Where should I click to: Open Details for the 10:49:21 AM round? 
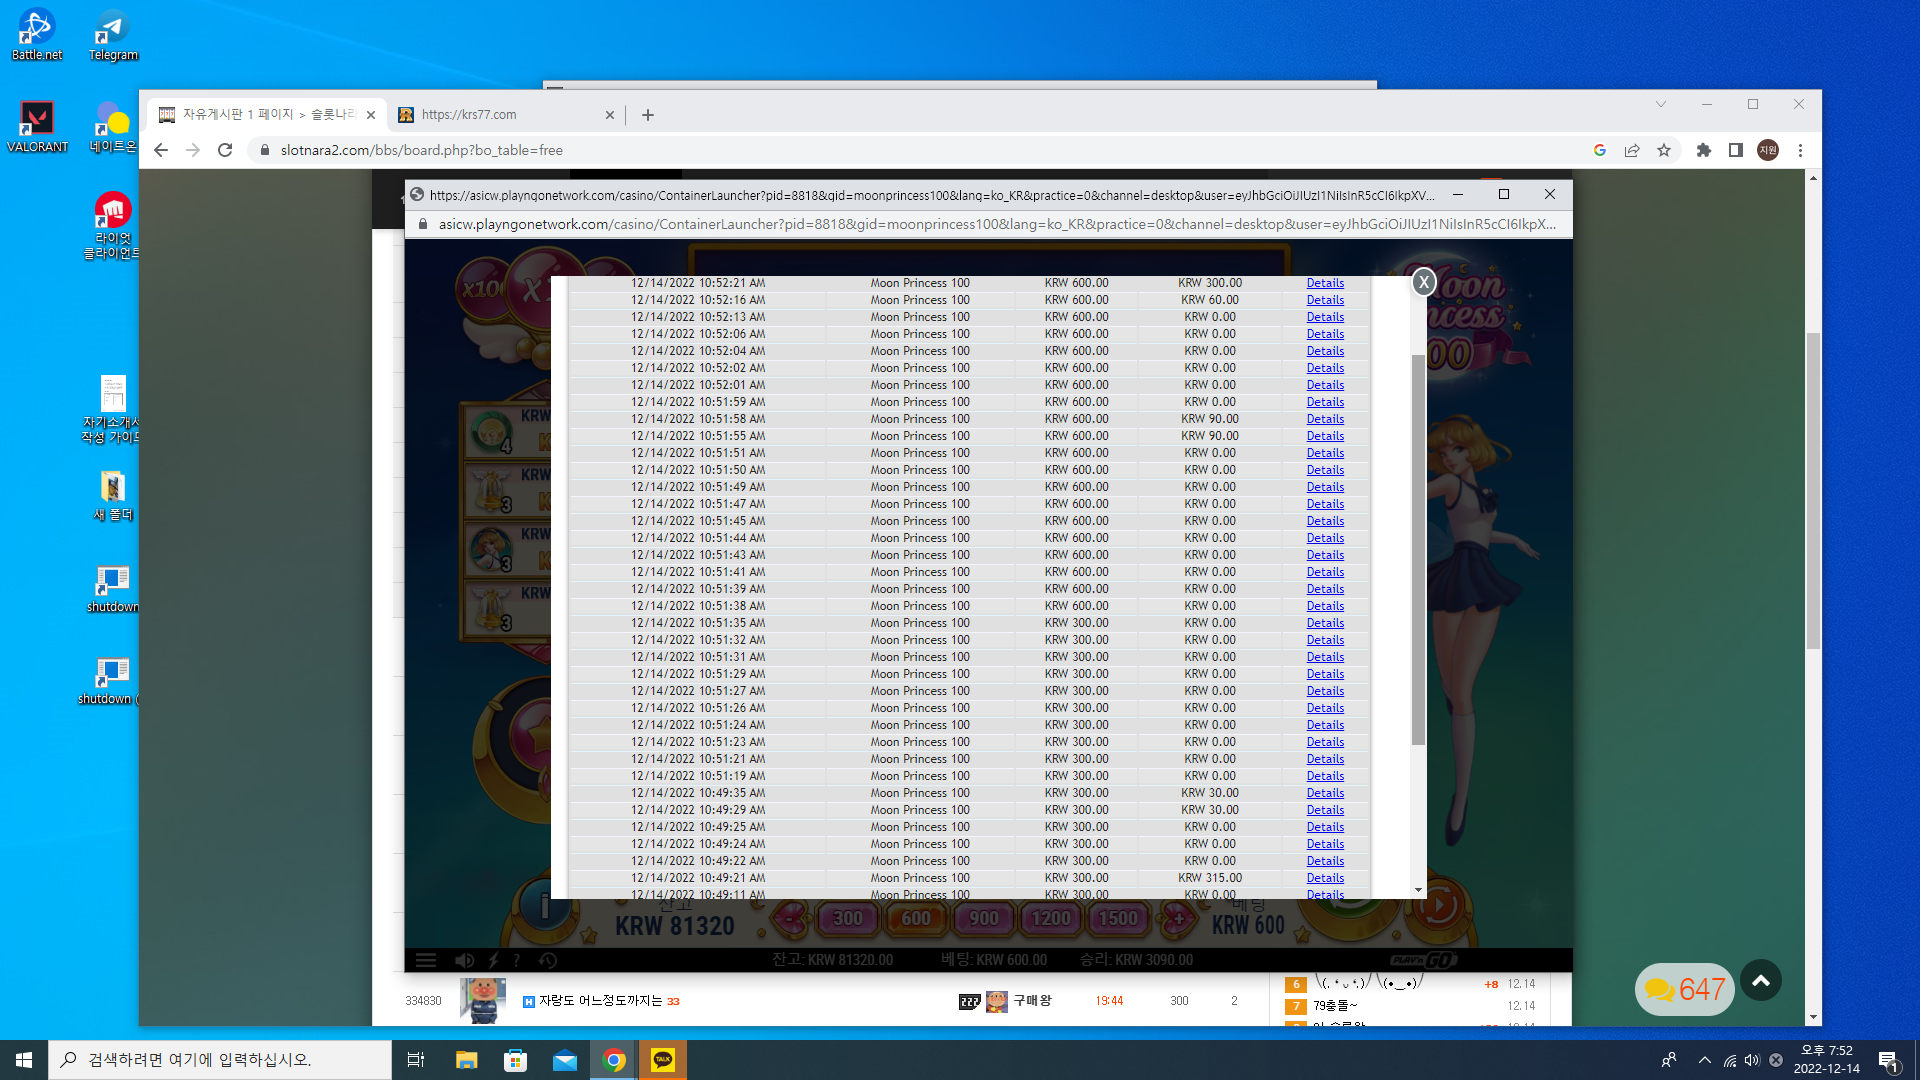1325,878
